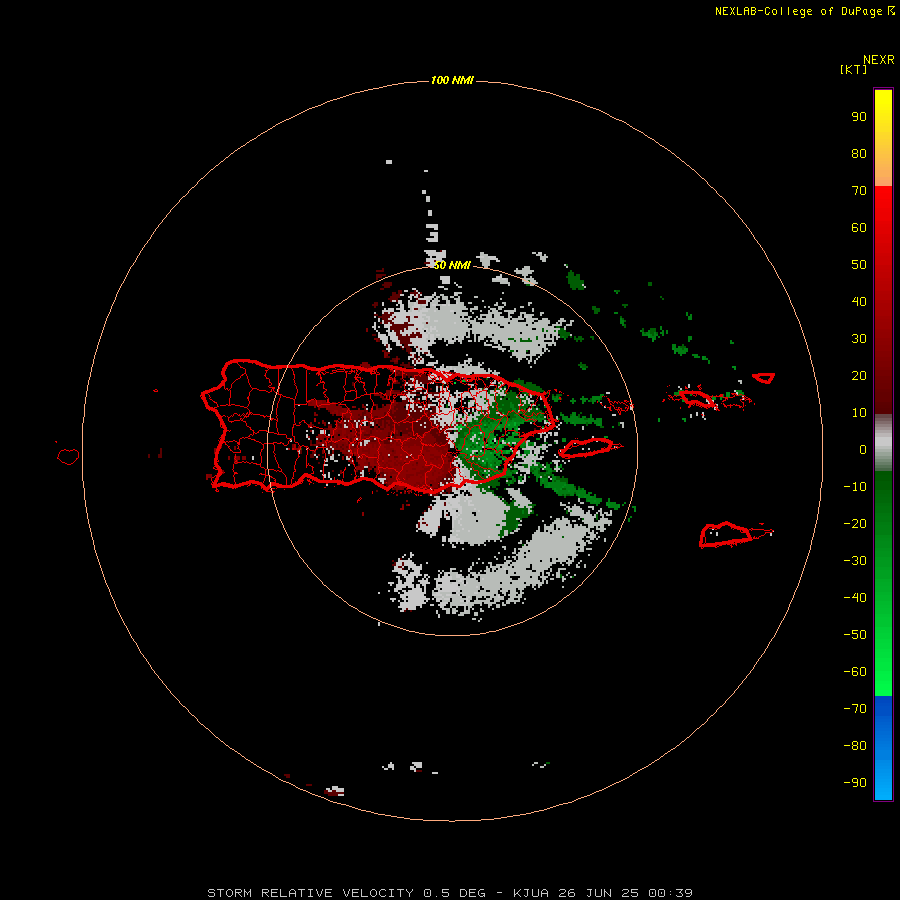Click the 30 value on the color scale
Viewport: 900px width, 900px height.
859,339
